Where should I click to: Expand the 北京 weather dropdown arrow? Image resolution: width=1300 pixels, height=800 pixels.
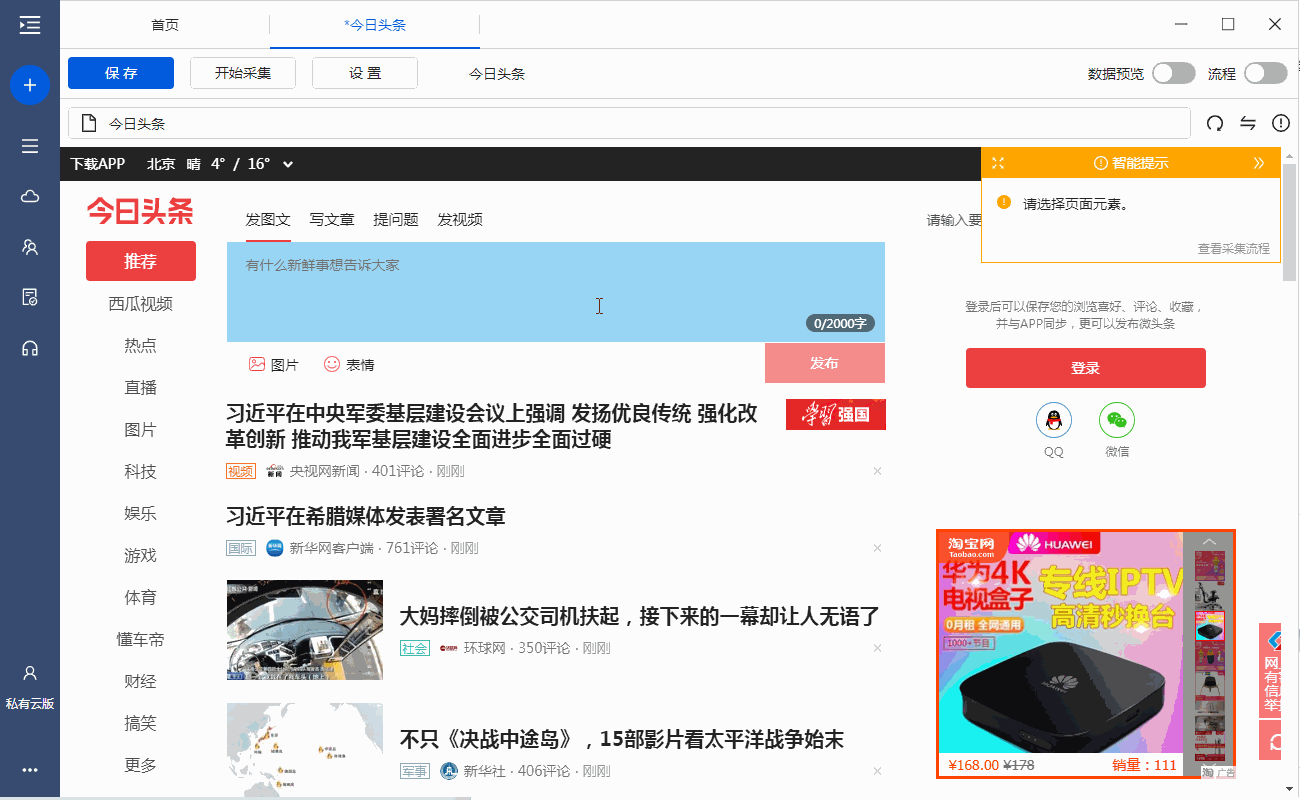288,164
